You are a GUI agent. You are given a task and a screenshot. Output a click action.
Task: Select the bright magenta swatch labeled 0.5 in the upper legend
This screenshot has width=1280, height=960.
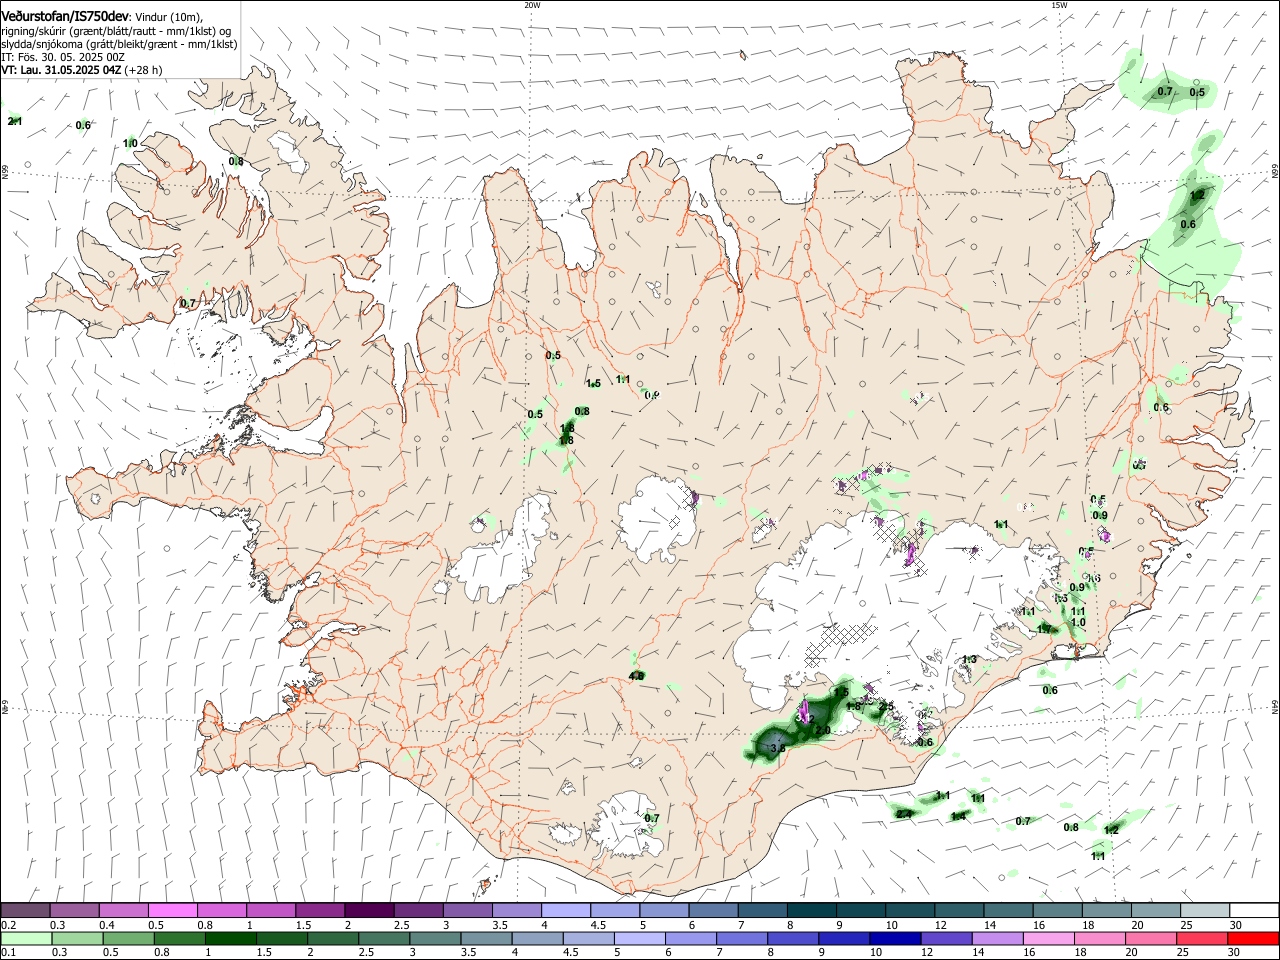(x=172, y=910)
